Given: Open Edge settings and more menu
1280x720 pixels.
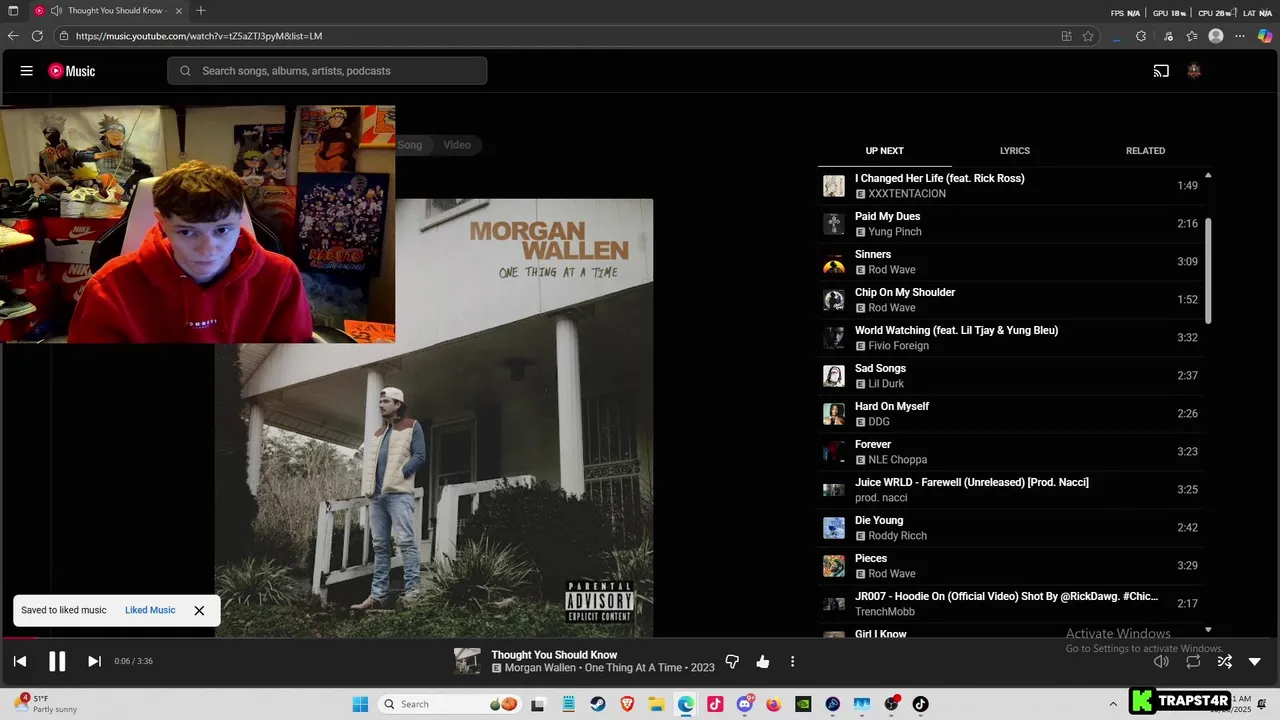Looking at the screenshot, I should click(x=1240, y=36).
